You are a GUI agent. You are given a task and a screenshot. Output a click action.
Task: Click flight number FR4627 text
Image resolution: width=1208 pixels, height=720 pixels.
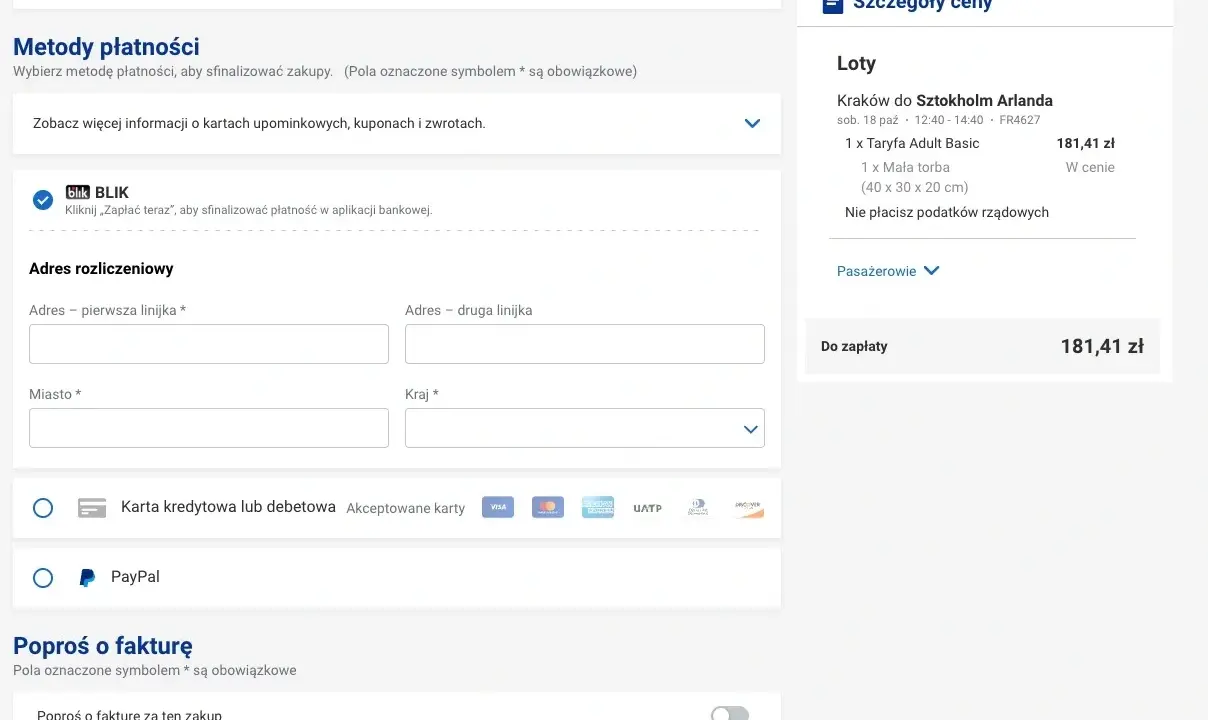[x=1020, y=120]
